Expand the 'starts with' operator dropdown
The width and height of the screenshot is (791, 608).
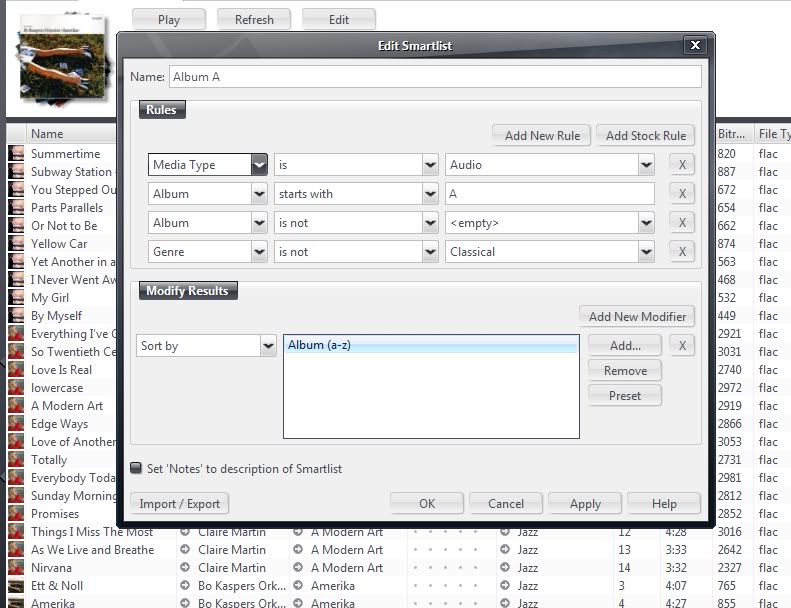click(x=430, y=194)
